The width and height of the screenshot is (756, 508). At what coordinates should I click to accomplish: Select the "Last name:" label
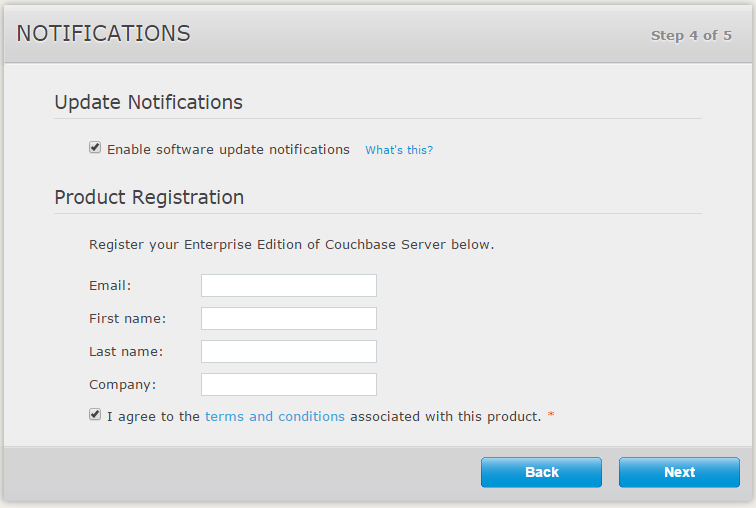(x=126, y=352)
